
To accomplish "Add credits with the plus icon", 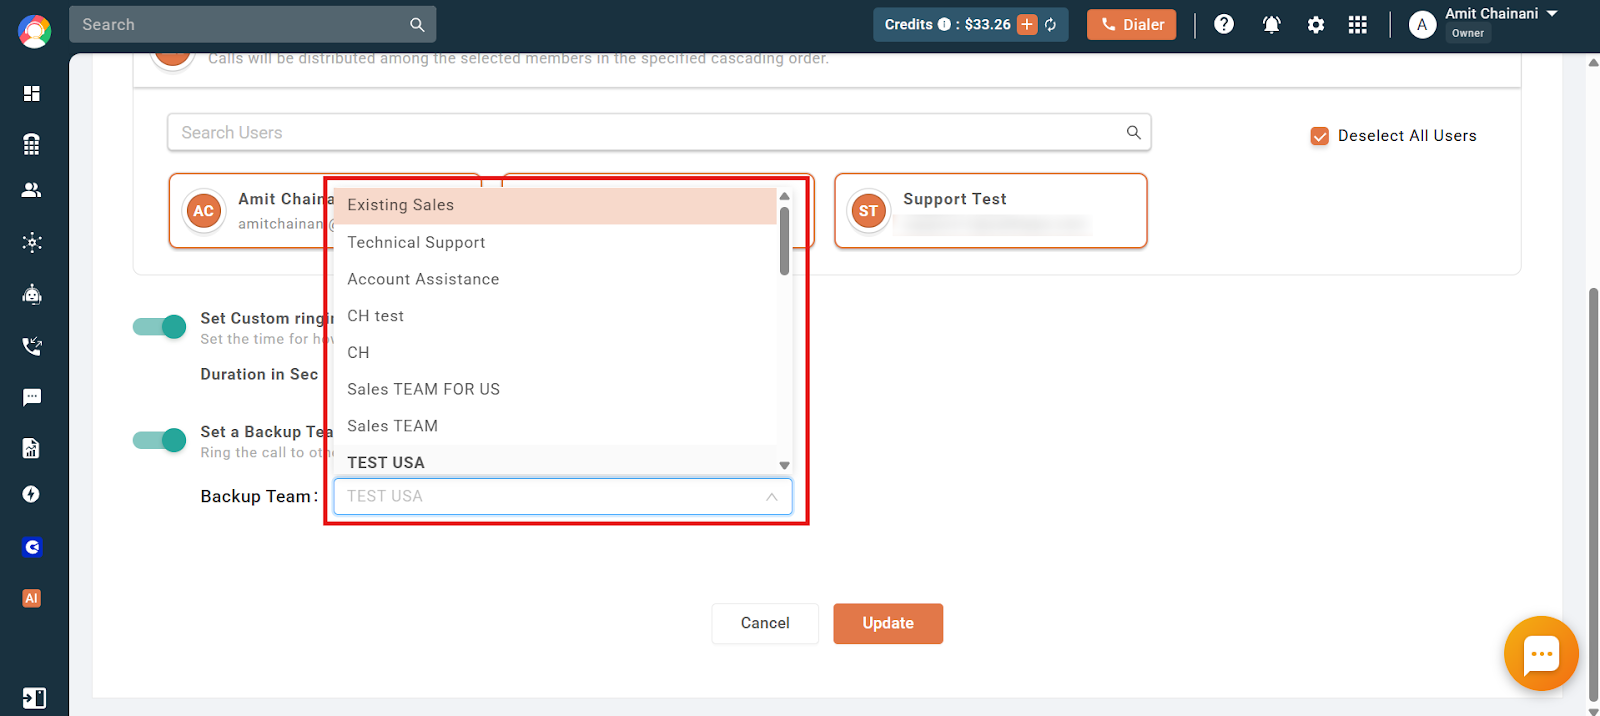I will pos(1027,25).
